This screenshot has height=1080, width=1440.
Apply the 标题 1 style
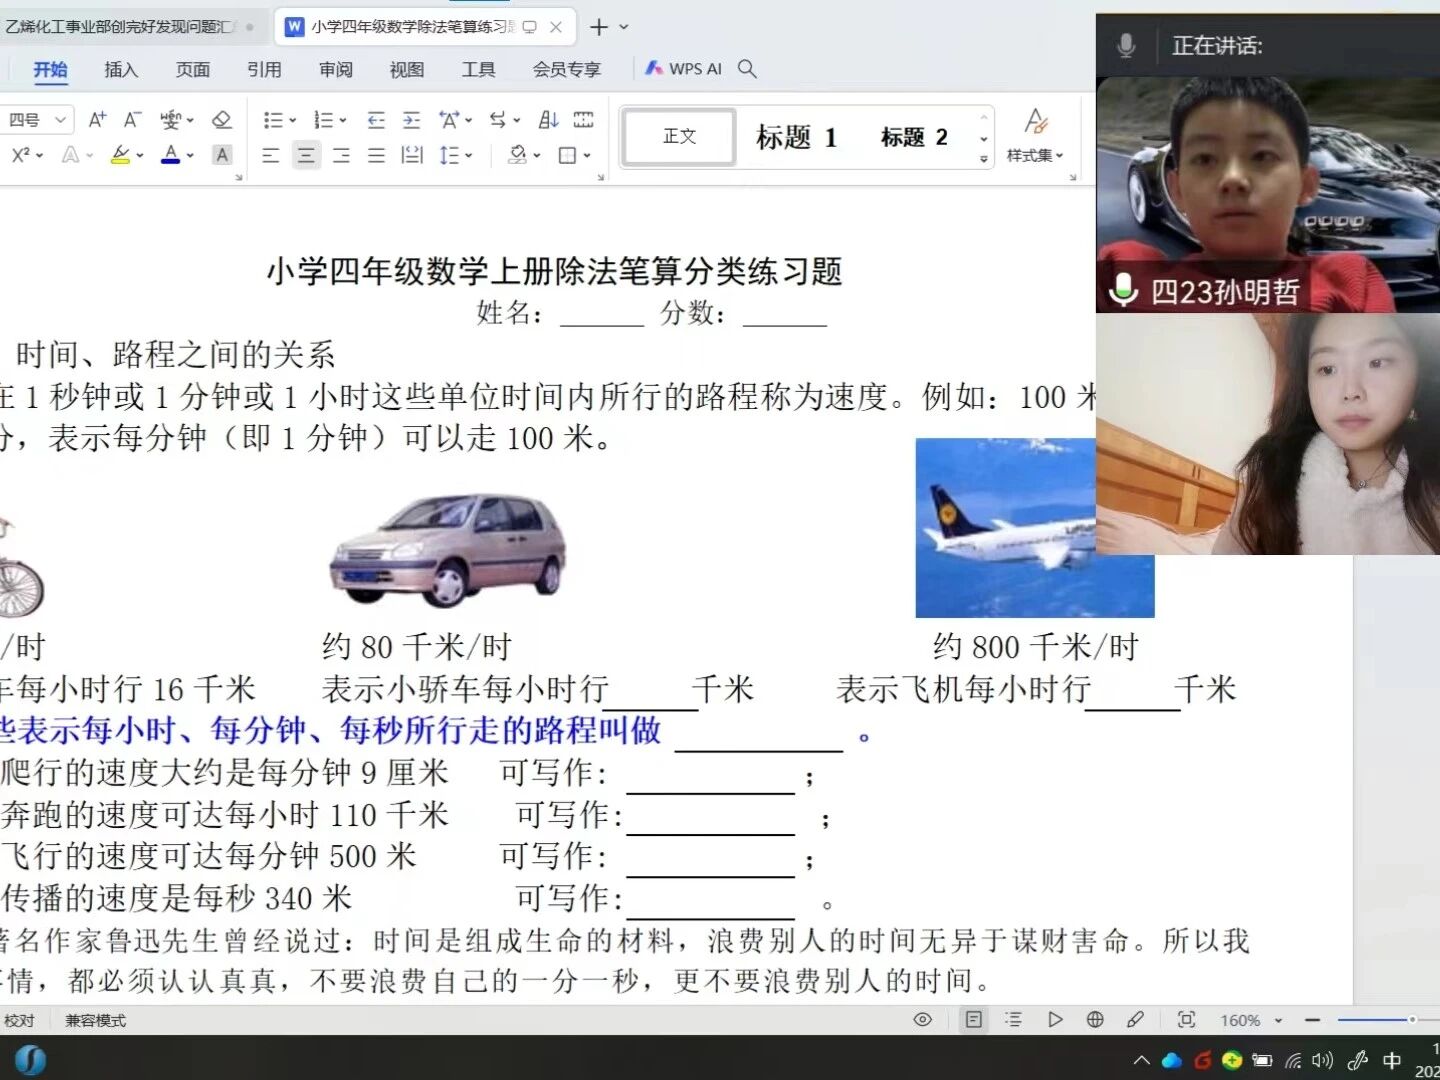coord(796,137)
